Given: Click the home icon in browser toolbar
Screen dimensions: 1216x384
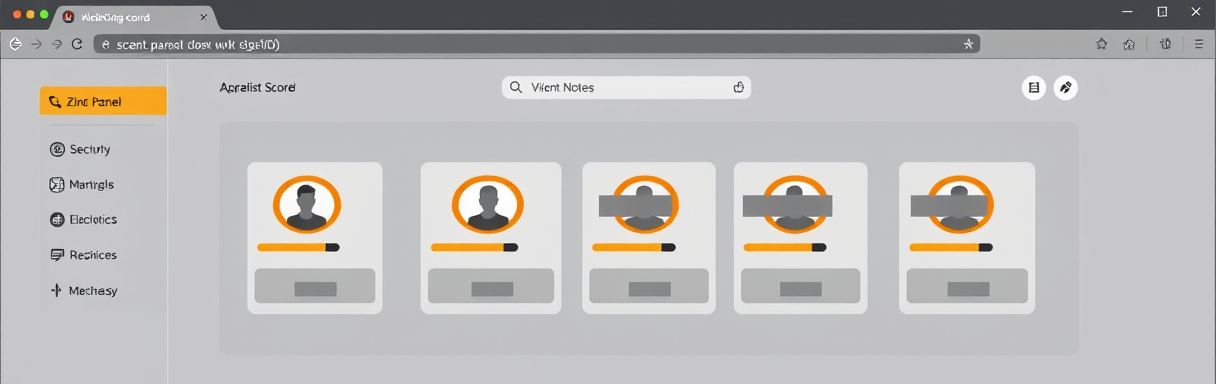Looking at the screenshot, I should coord(1129,44).
